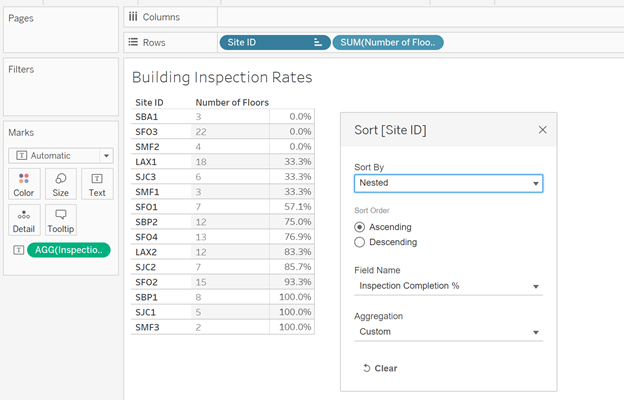Click the AGG(Inspection..) pill on Marks

click(x=67, y=250)
